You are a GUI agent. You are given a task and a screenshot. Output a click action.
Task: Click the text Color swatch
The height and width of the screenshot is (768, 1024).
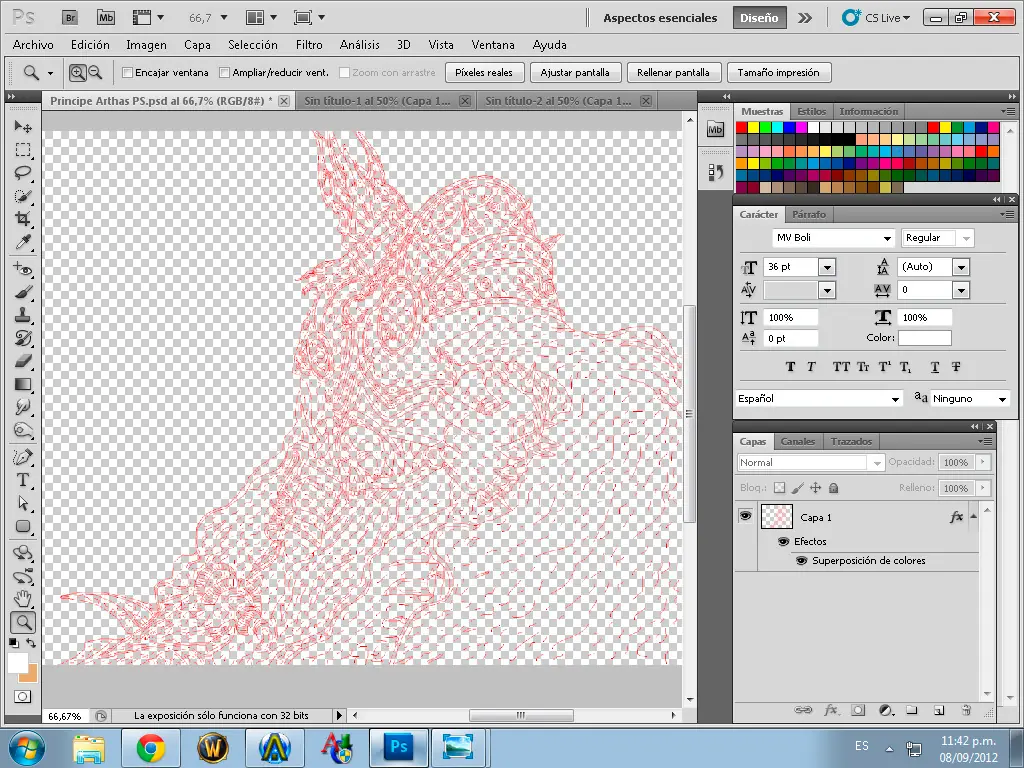coord(924,338)
